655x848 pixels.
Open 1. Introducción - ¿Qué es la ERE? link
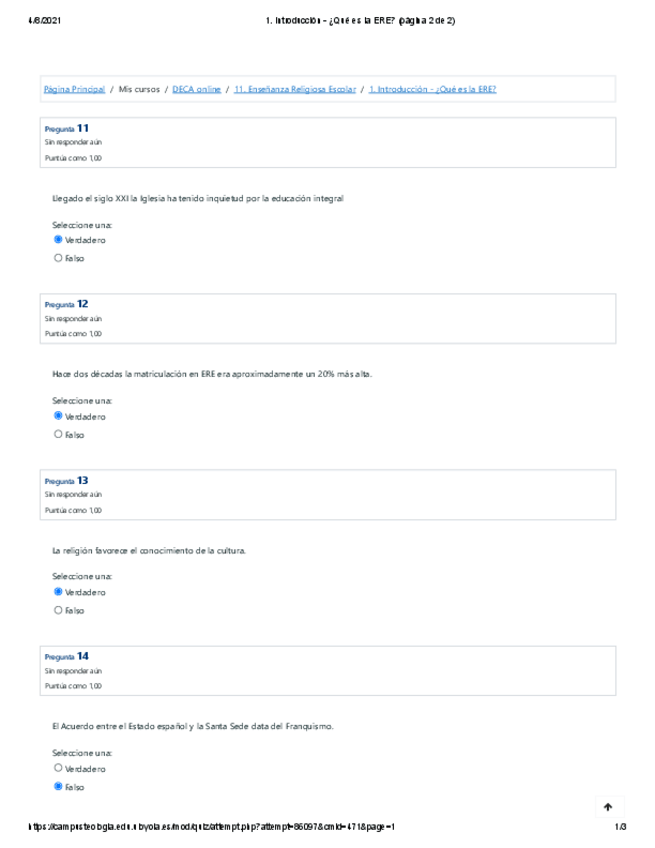click(432, 89)
